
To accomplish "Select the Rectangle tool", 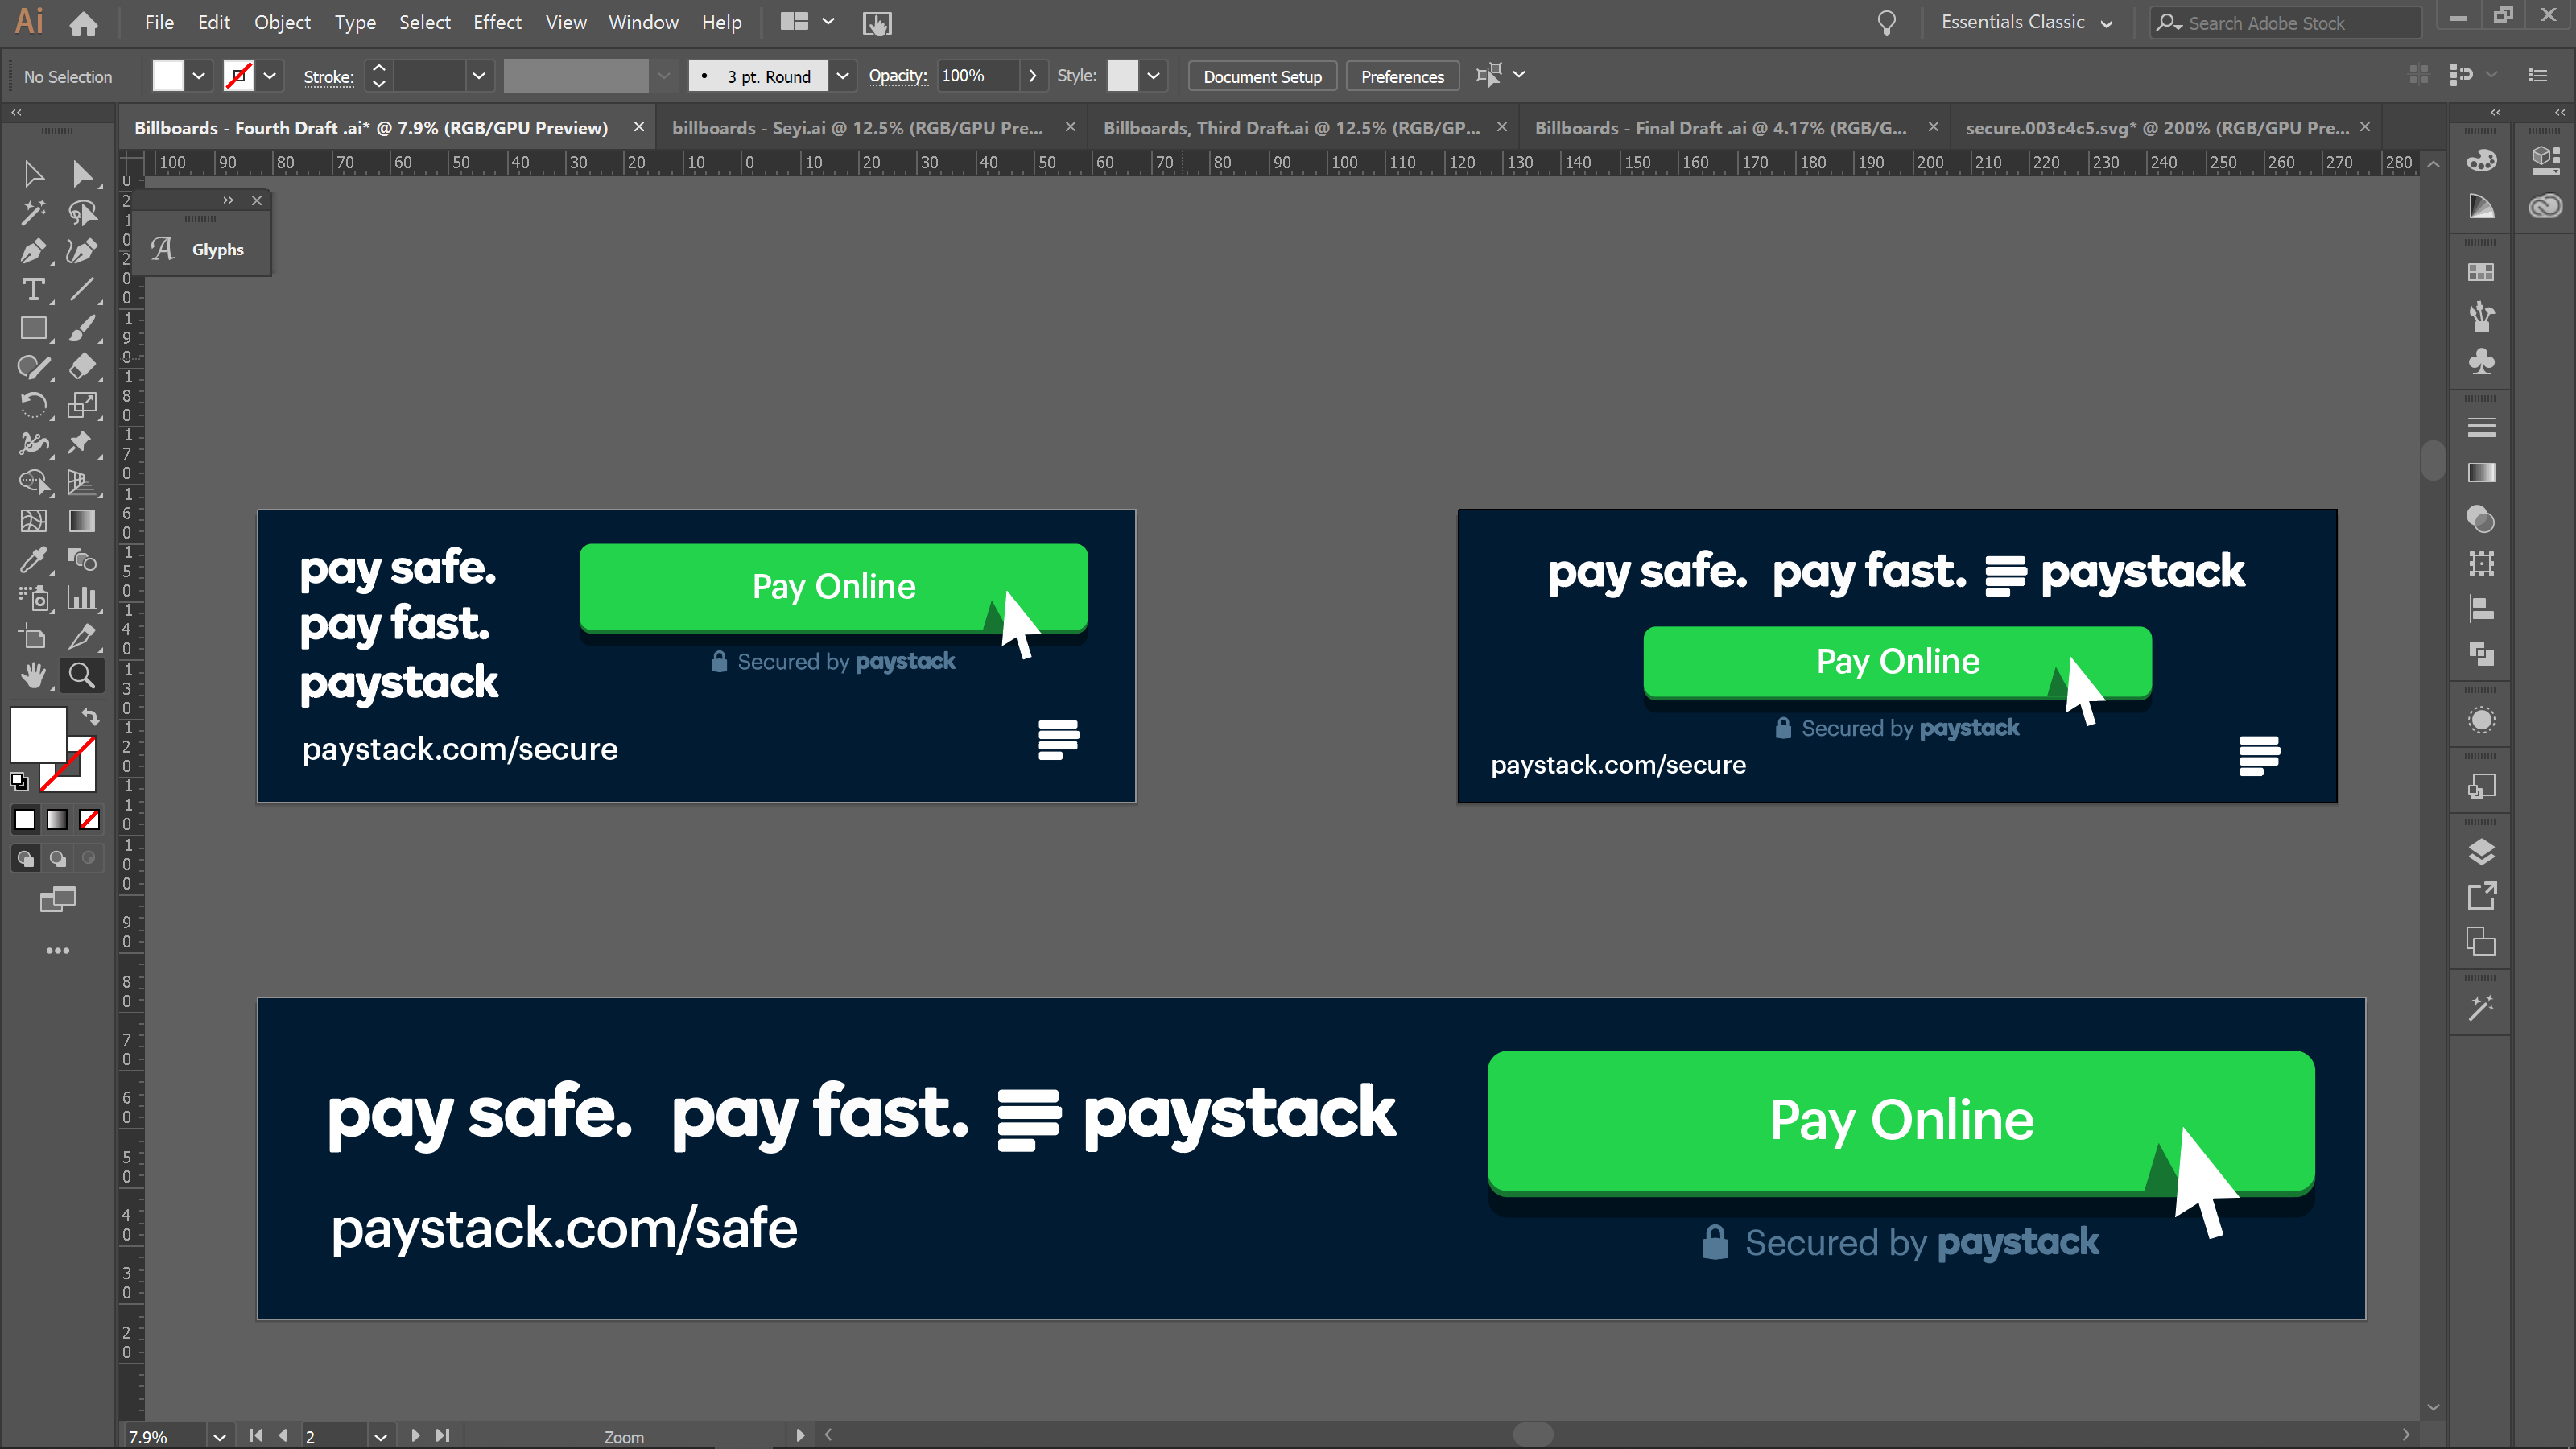I will [33, 328].
